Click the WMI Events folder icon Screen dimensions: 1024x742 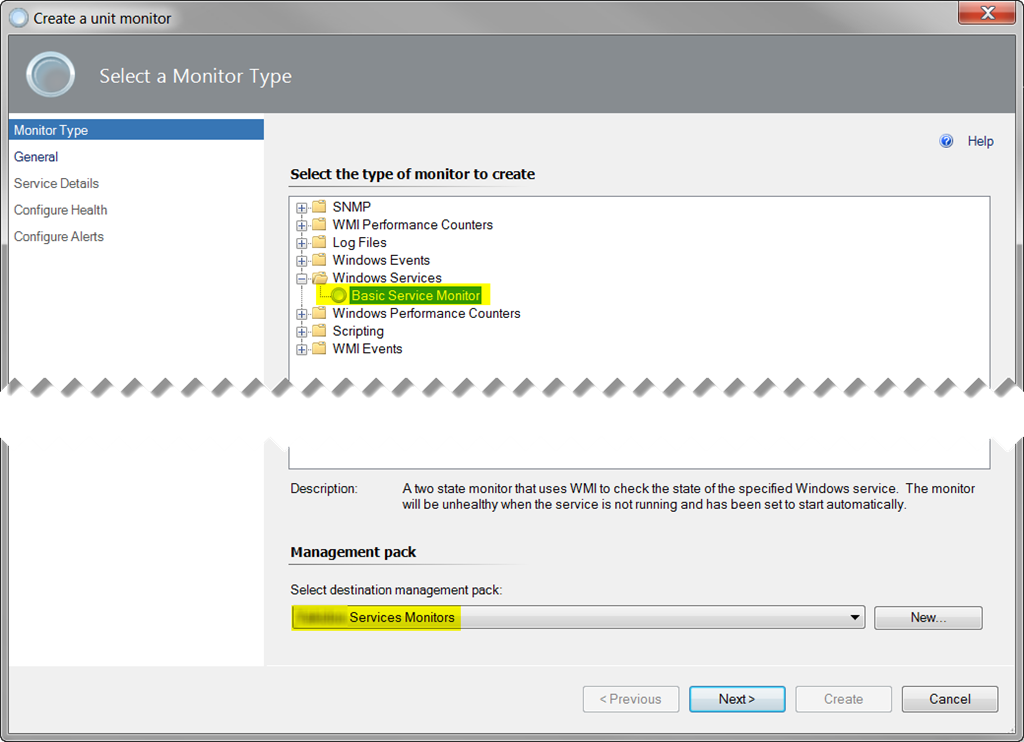tap(318, 349)
